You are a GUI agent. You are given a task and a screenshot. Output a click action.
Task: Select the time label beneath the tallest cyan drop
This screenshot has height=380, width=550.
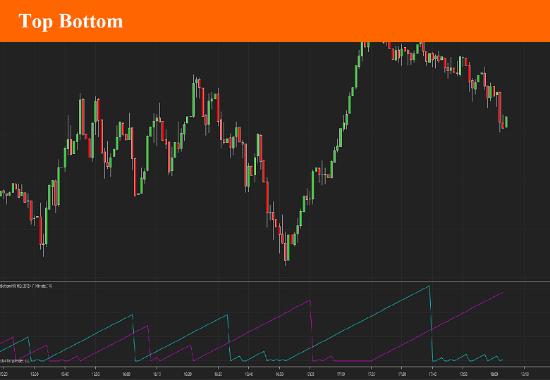(x=432, y=374)
